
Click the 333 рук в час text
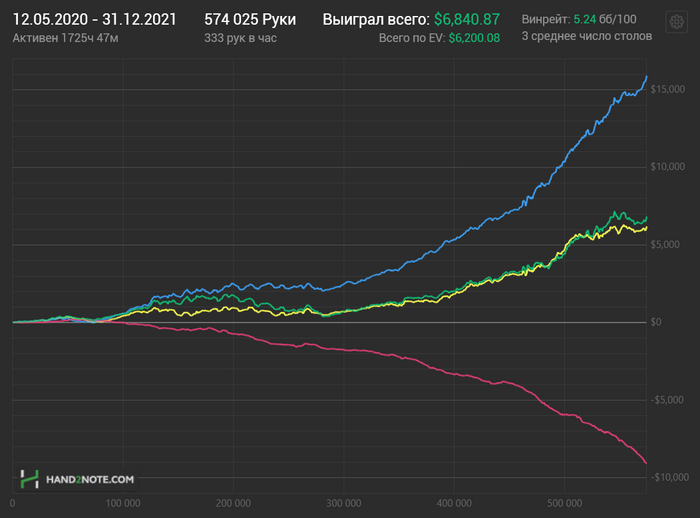(x=241, y=38)
